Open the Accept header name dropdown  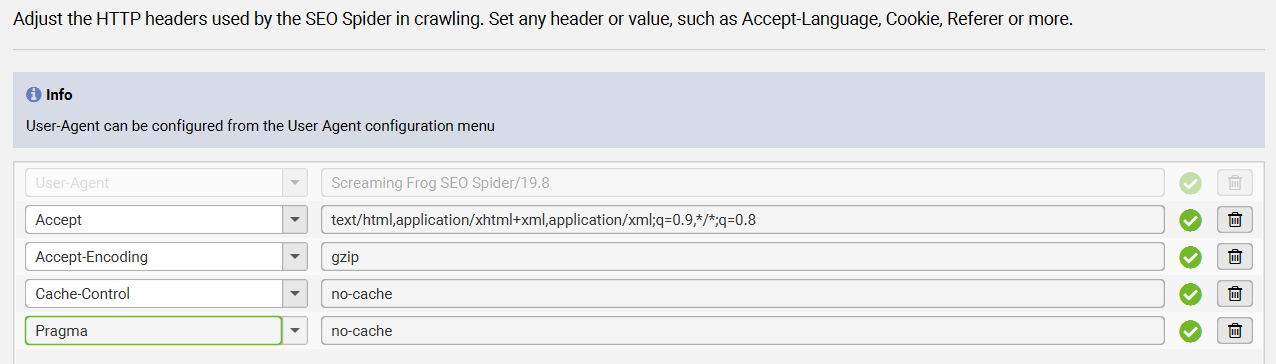click(x=295, y=220)
